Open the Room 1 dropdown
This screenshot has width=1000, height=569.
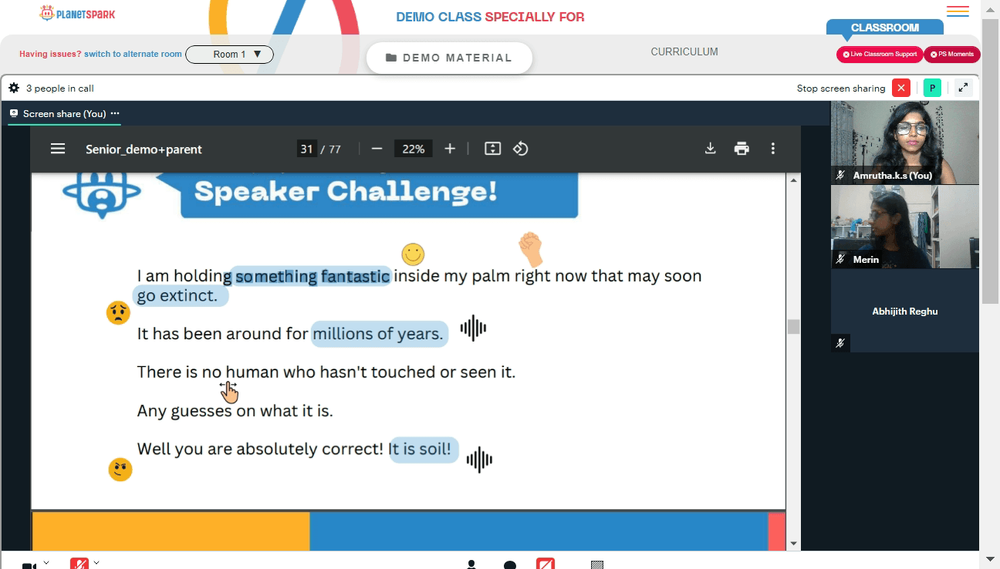tap(230, 54)
